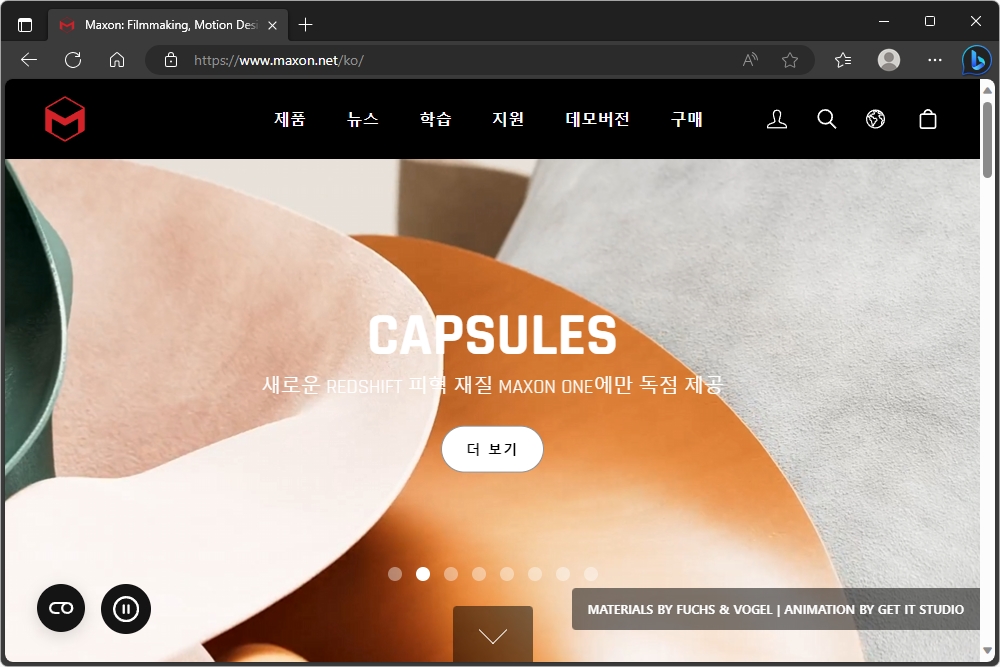Open the 제품 menu
The width and height of the screenshot is (1000, 667).
point(290,119)
